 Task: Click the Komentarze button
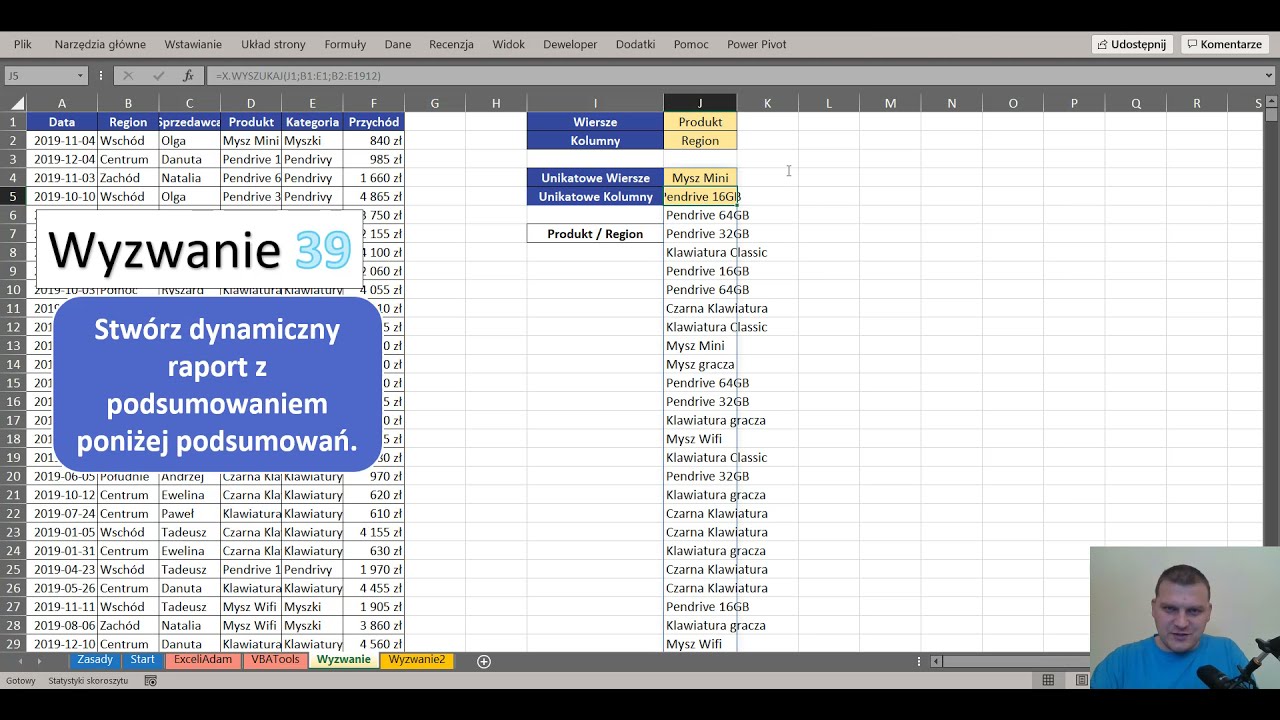point(1224,44)
